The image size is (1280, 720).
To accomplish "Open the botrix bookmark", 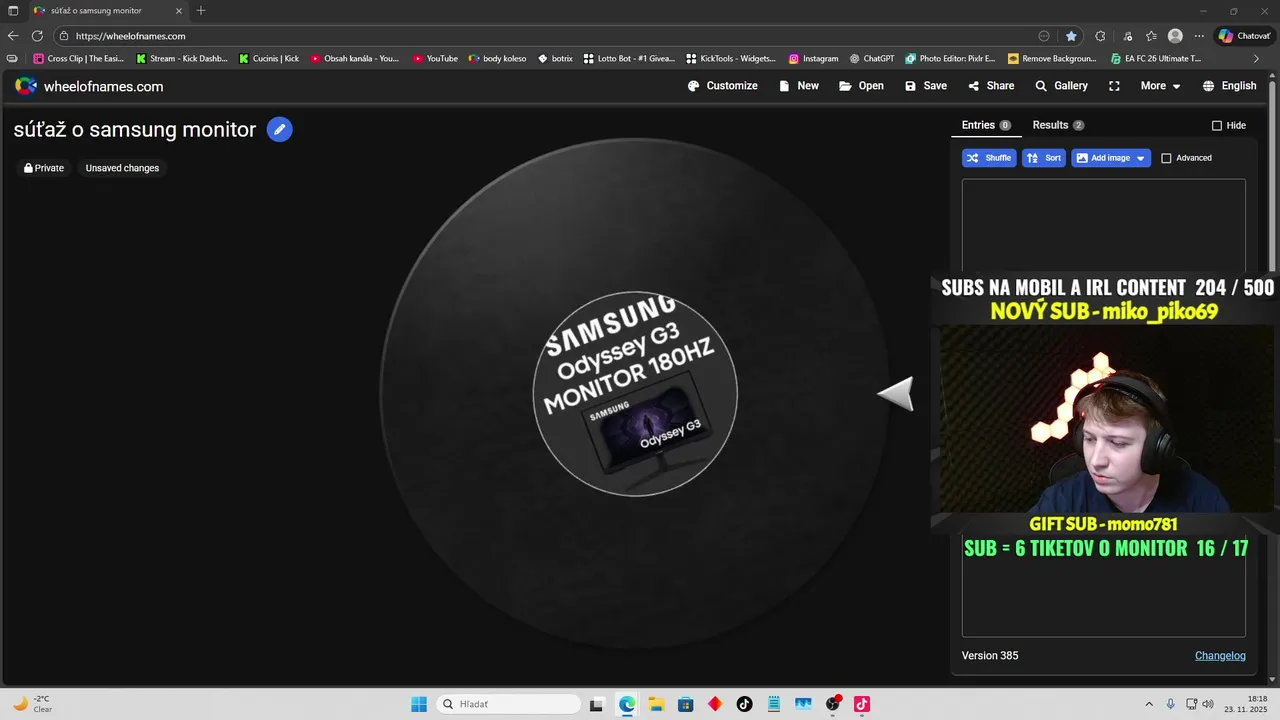I will (x=555, y=59).
